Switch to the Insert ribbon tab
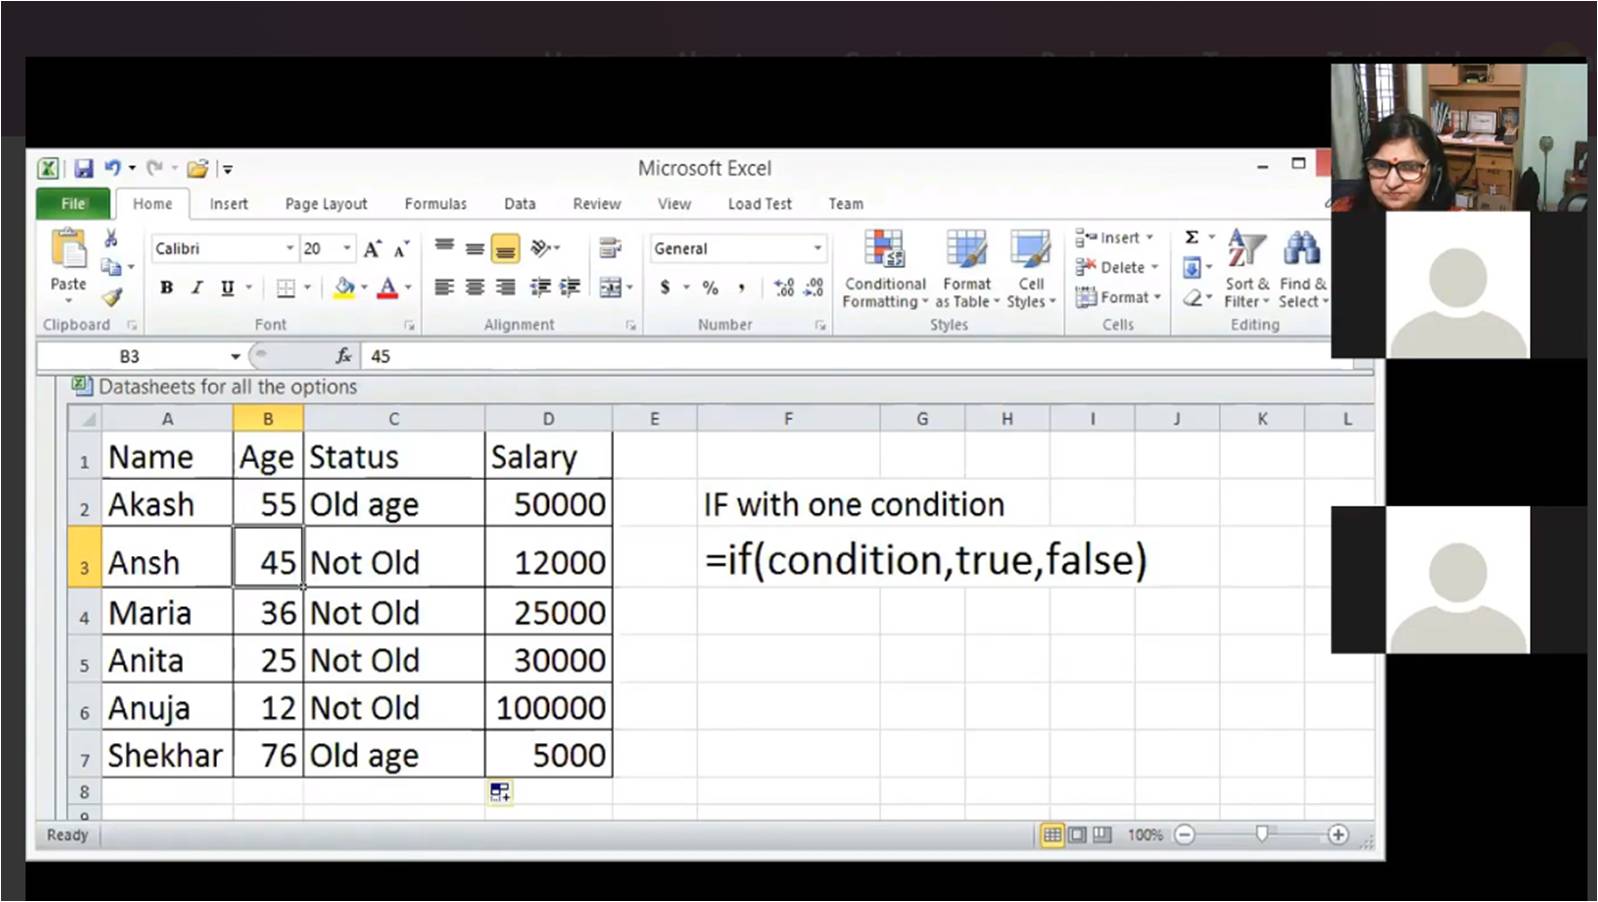The width and height of the screenshot is (1598, 902). (x=229, y=204)
